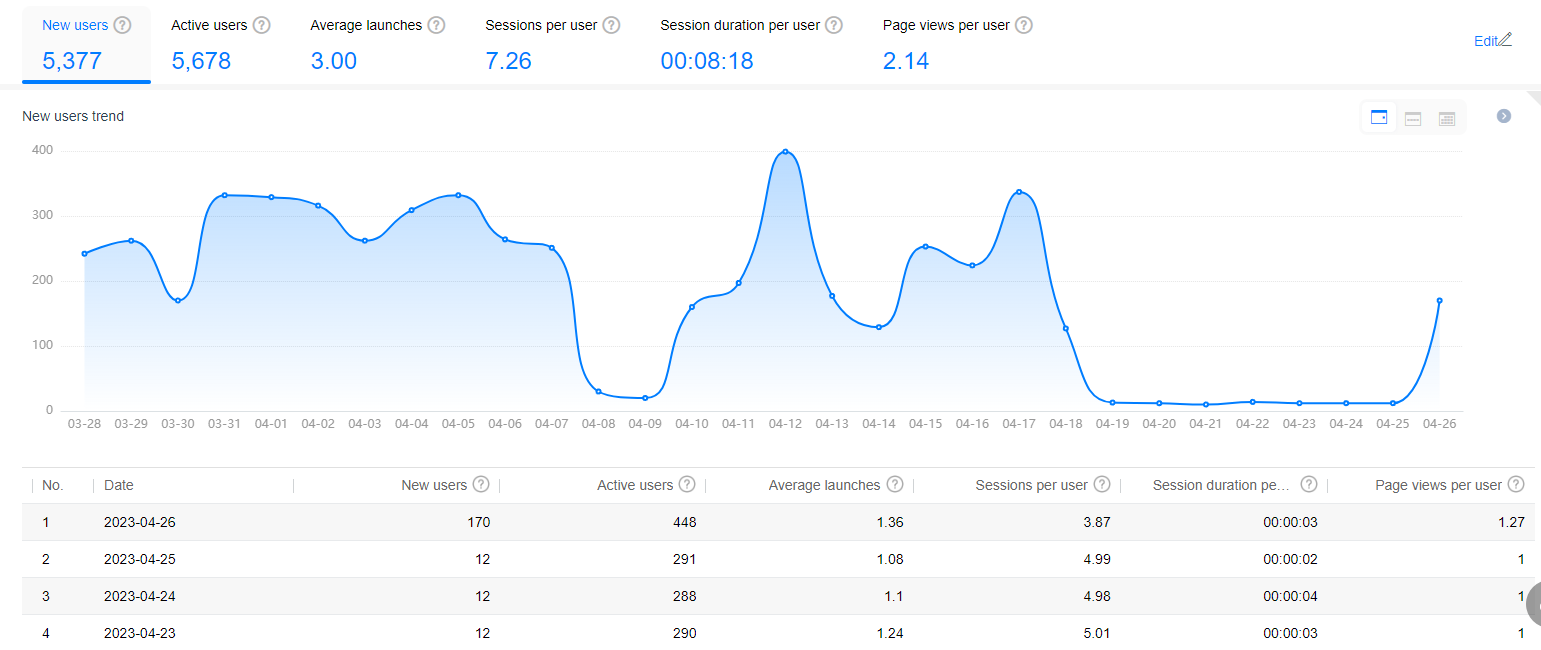Click help icon beside Page views per user metric

[1023, 25]
